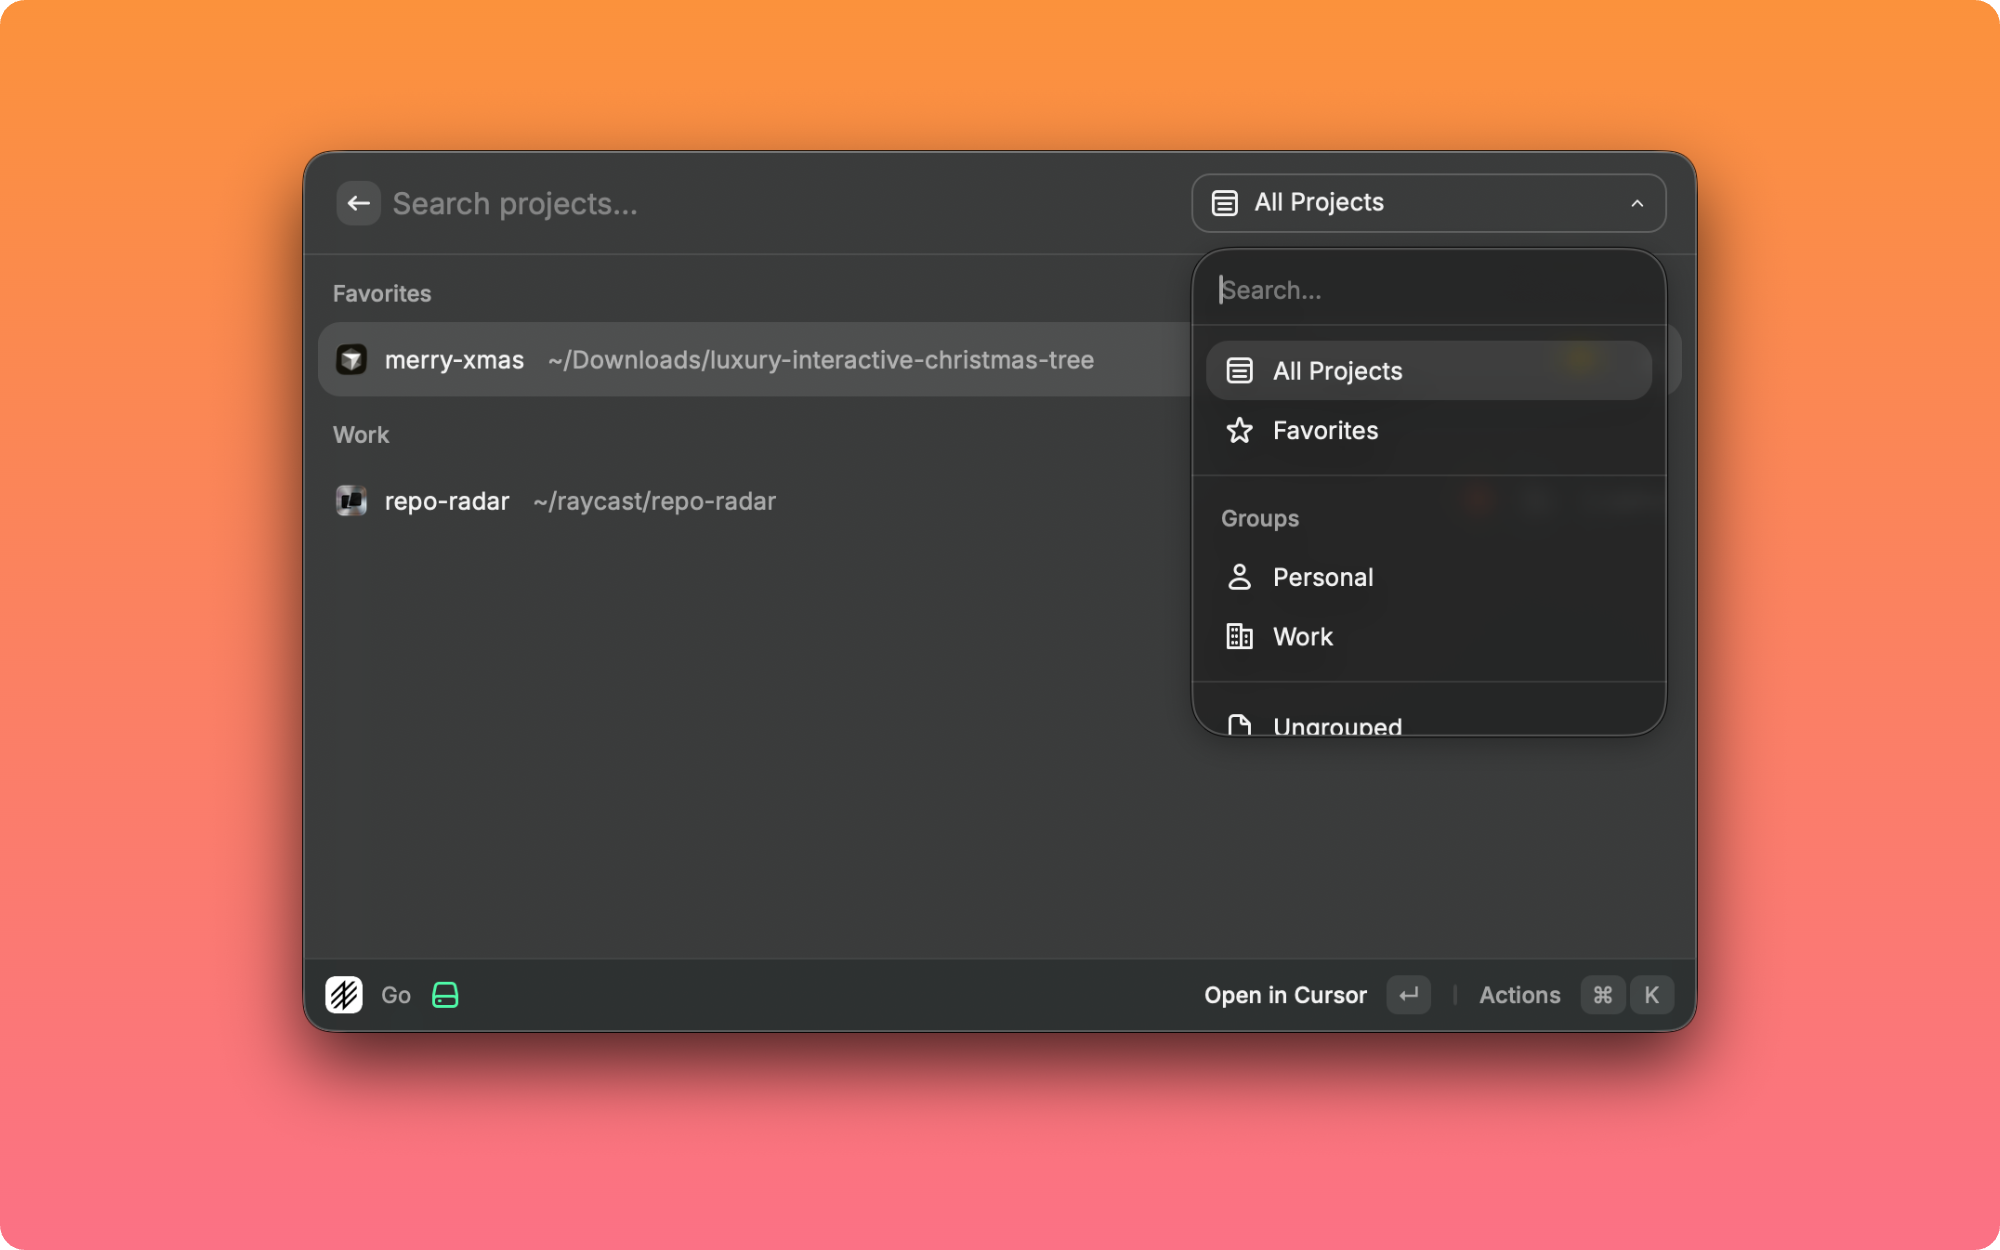Click the merry-xmas project icon

(x=353, y=359)
